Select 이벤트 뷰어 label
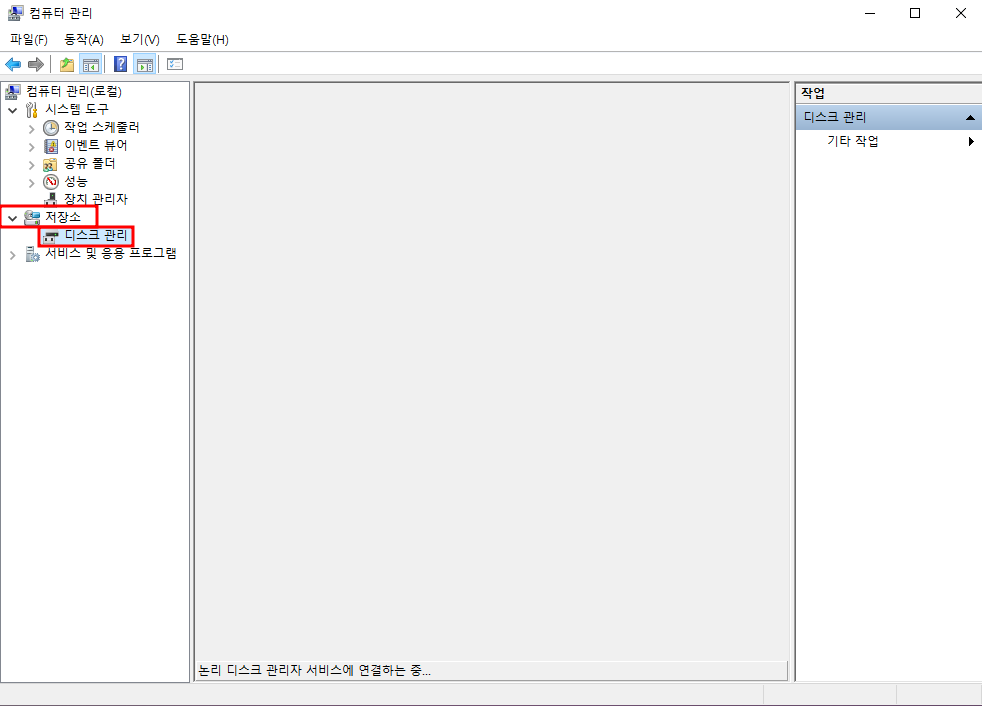Image resolution: width=982 pixels, height=706 pixels. click(96, 145)
